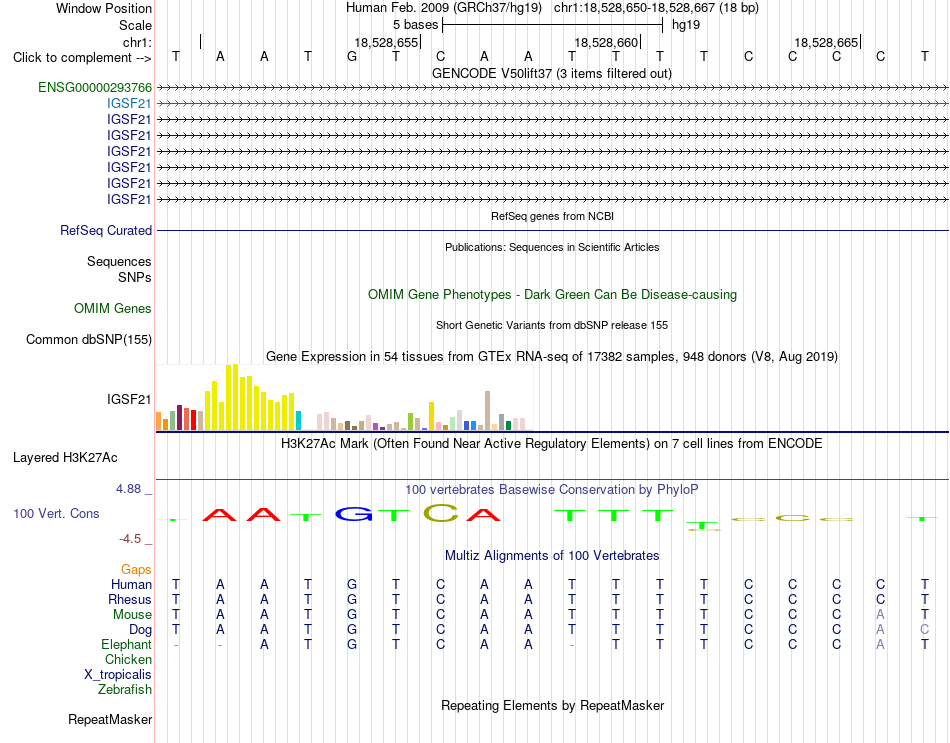Click the hg19 label beside the scale bar
The height and width of the screenshot is (743, 950).
[686, 25]
